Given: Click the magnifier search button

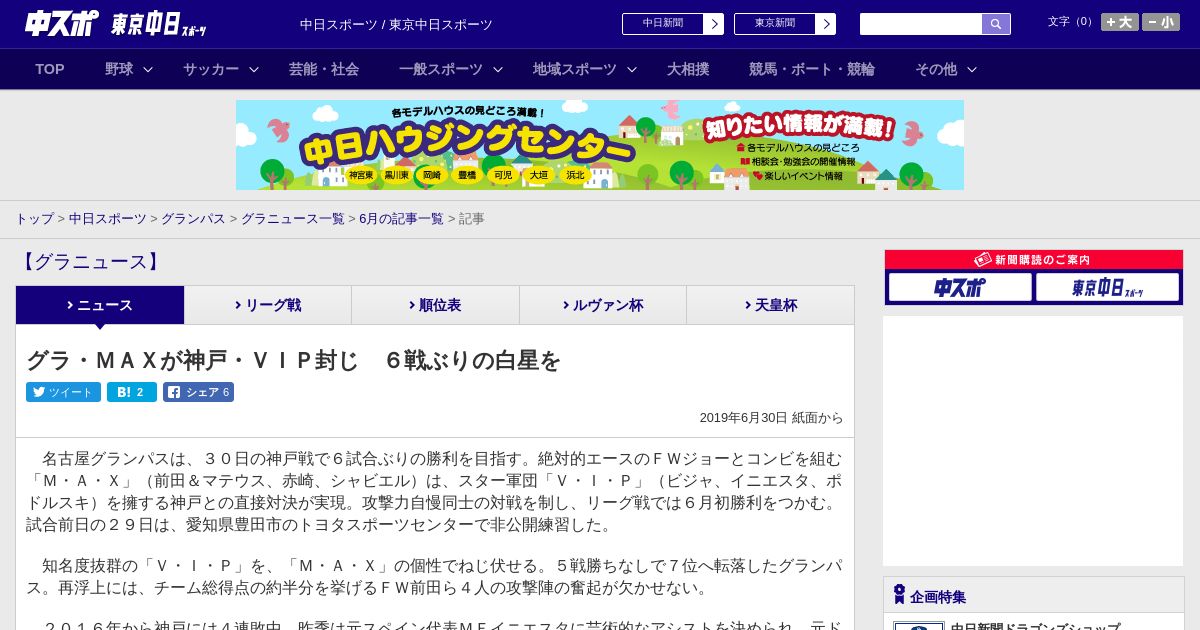Looking at the screenshot, I should point(996,24).
